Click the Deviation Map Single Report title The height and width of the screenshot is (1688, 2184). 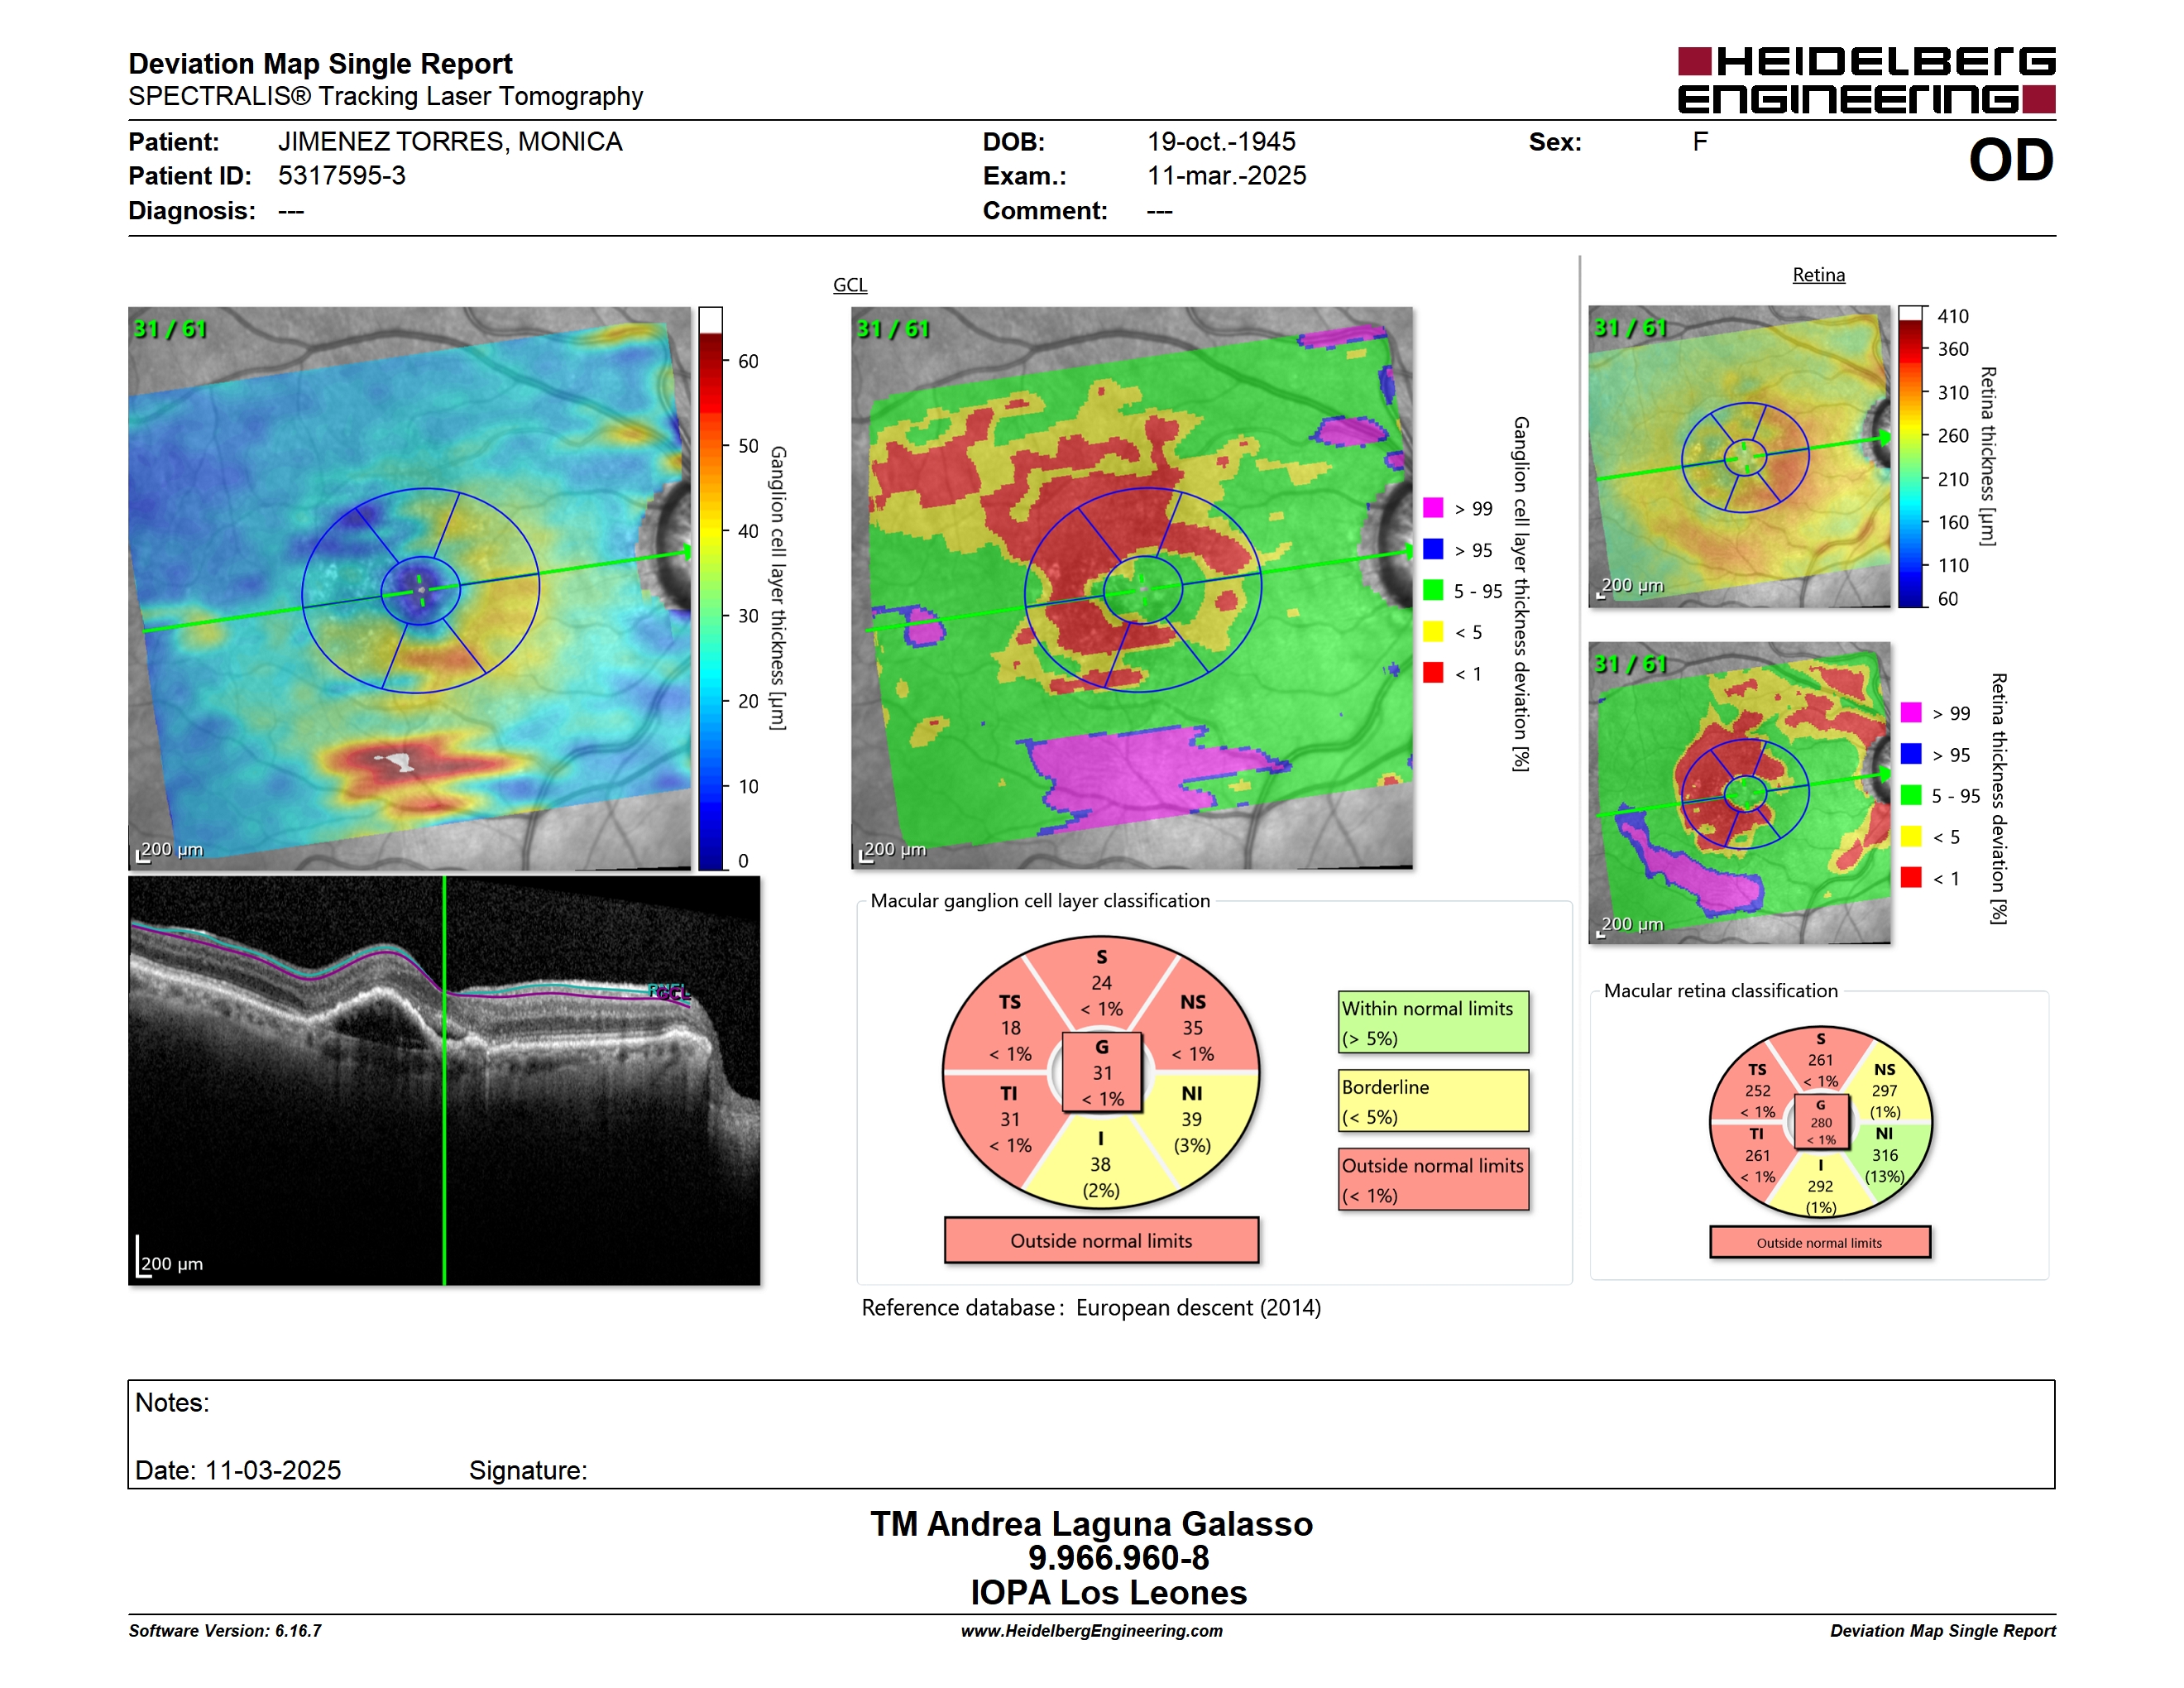[x=320, y=64]
